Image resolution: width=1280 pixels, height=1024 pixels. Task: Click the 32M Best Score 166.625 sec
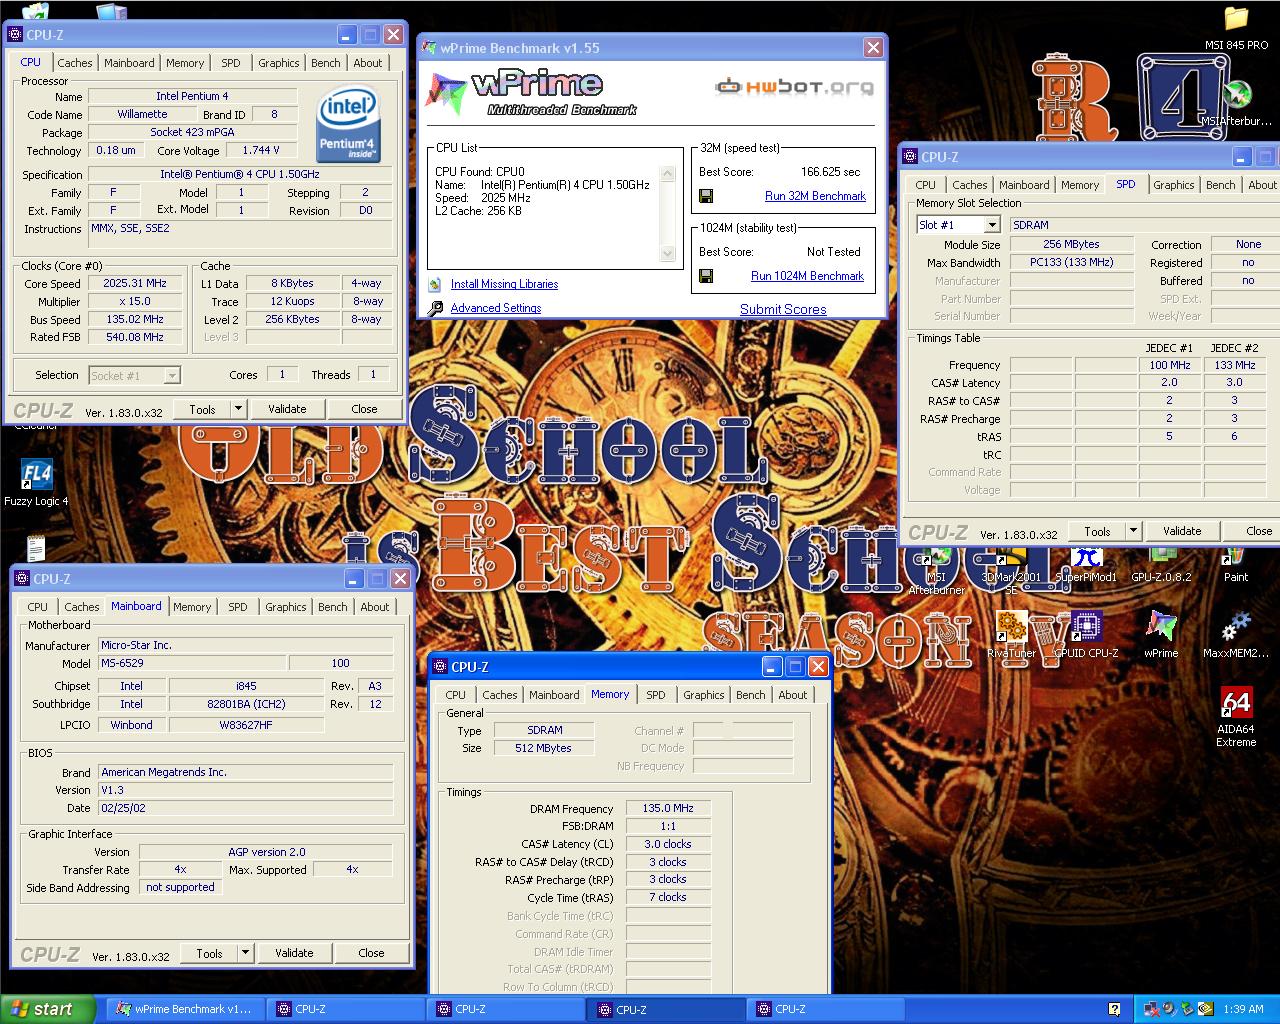(830, 172)
